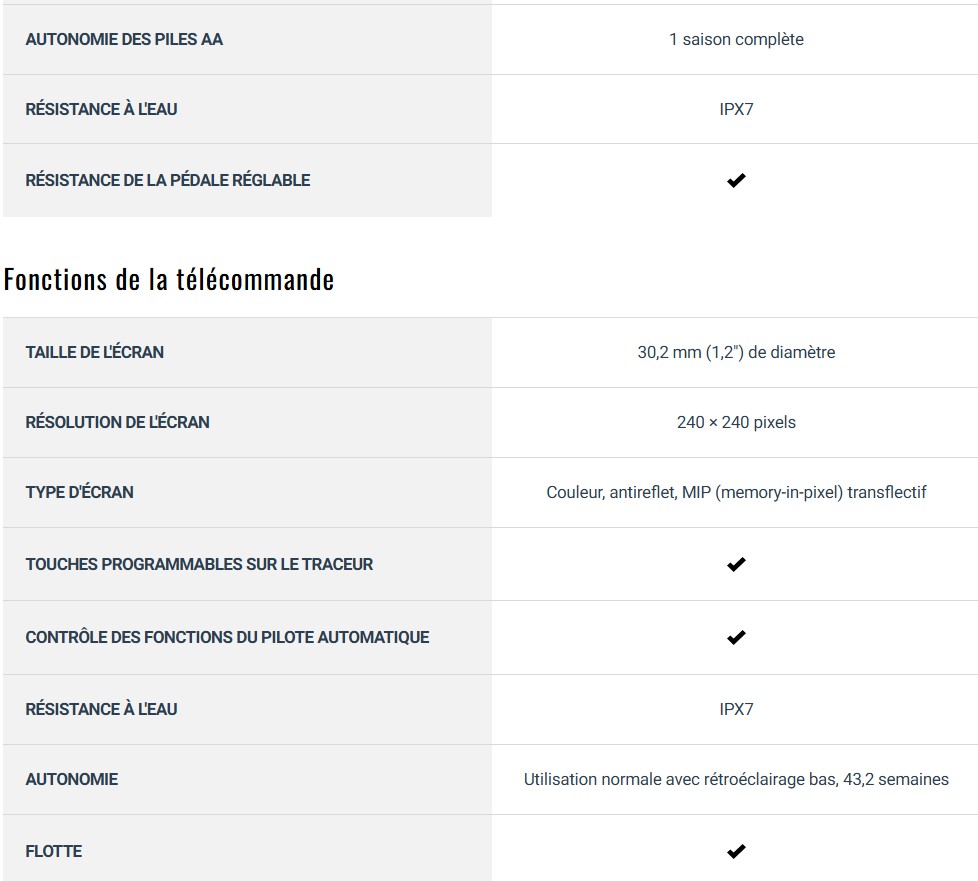Select the checkmark for Contrôle des fonctions du pilote automatique
The width and height of the screenshot is (978, 881).
736,637
